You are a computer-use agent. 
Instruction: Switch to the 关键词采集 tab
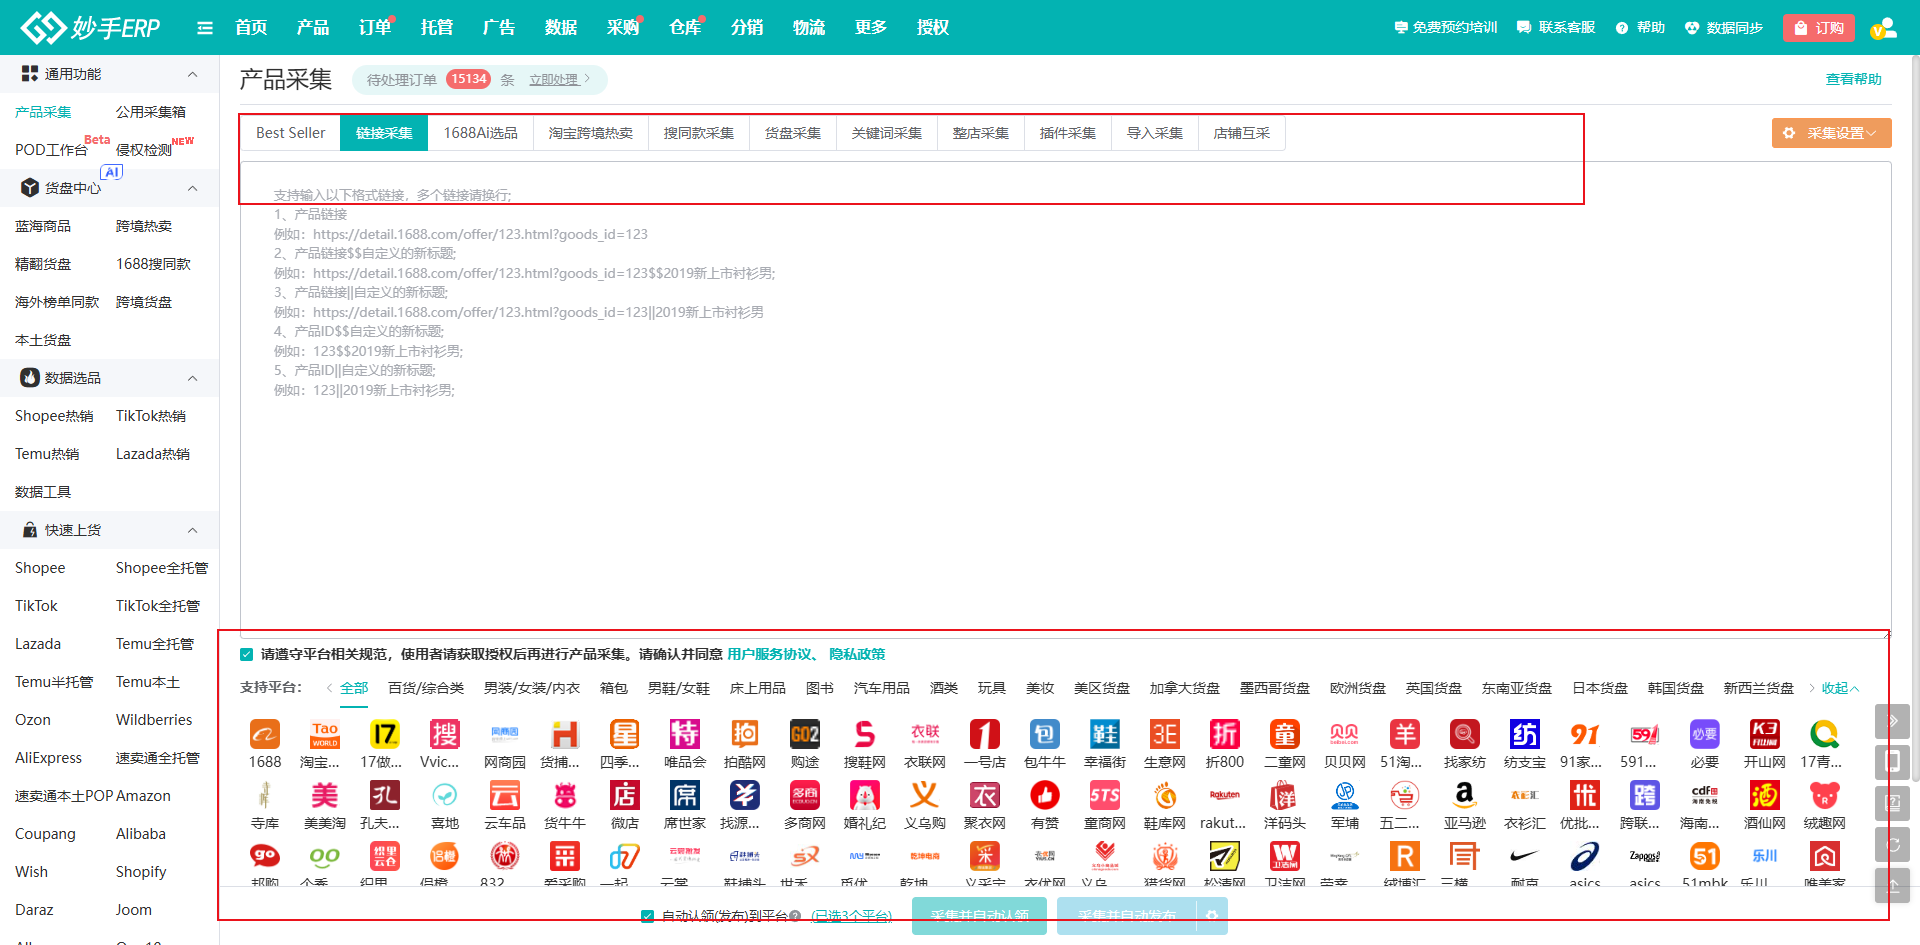[x=886, y=133]
